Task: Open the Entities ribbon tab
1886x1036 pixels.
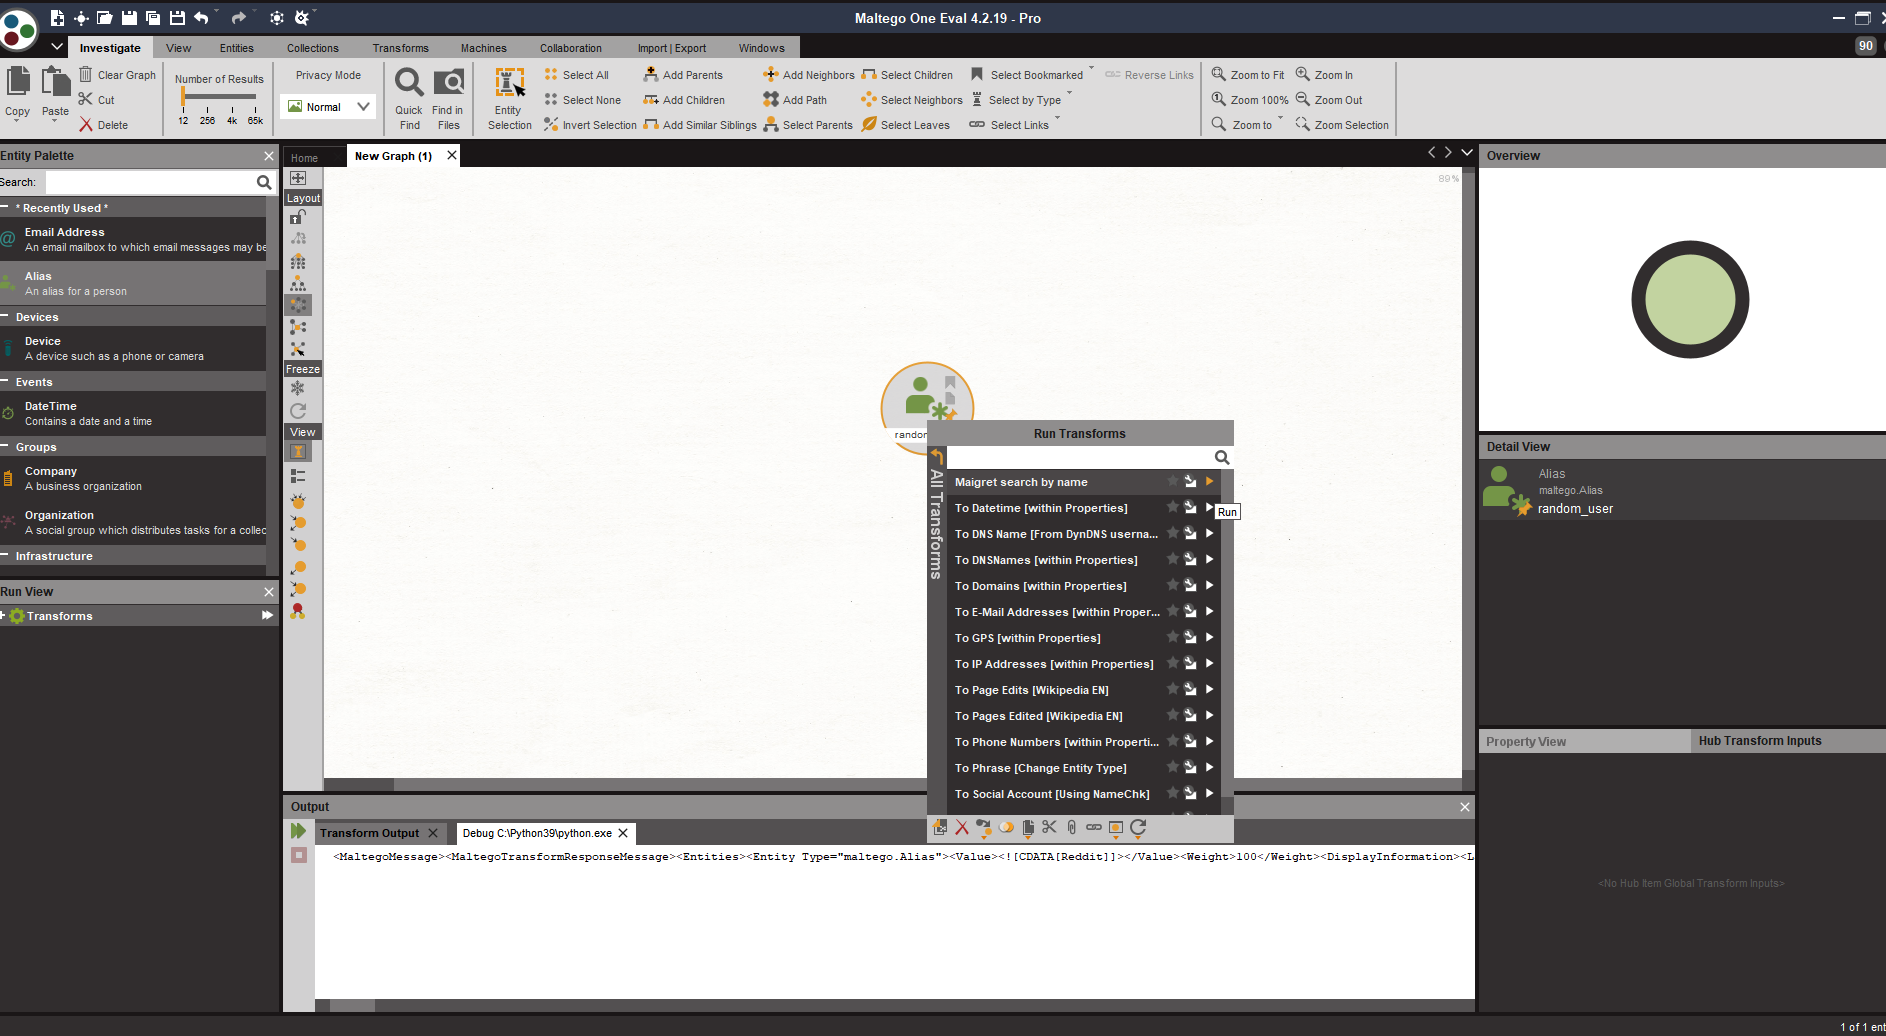Action: (x=237, y=48)
